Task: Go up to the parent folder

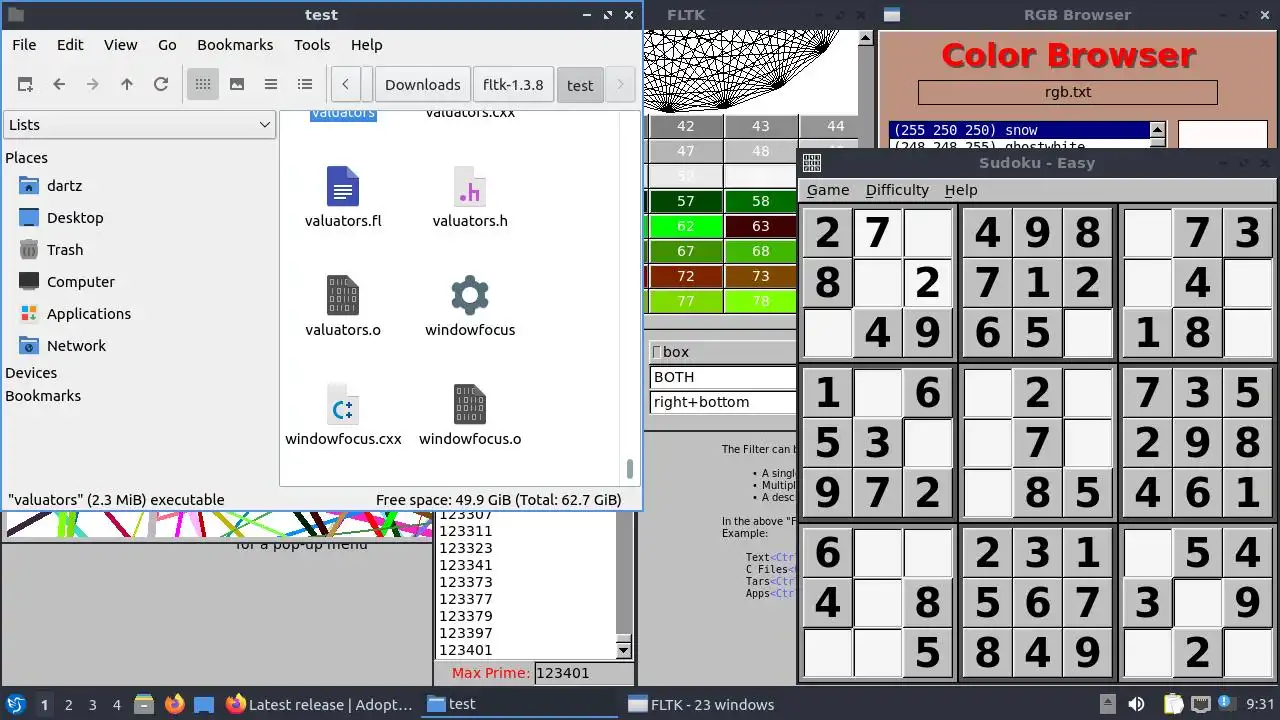Action: coord(127,85)
